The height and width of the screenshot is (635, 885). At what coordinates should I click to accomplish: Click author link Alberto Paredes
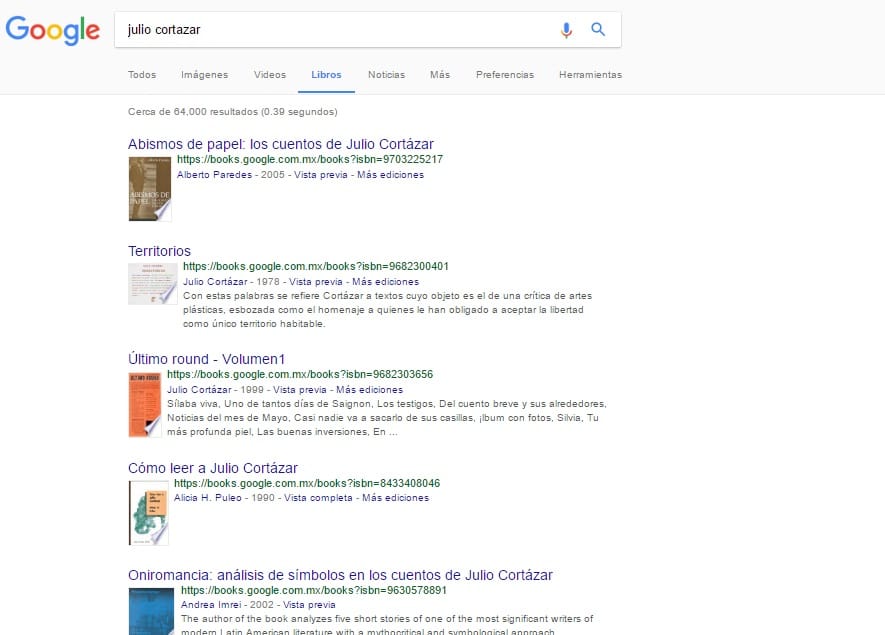pos(214,175)
